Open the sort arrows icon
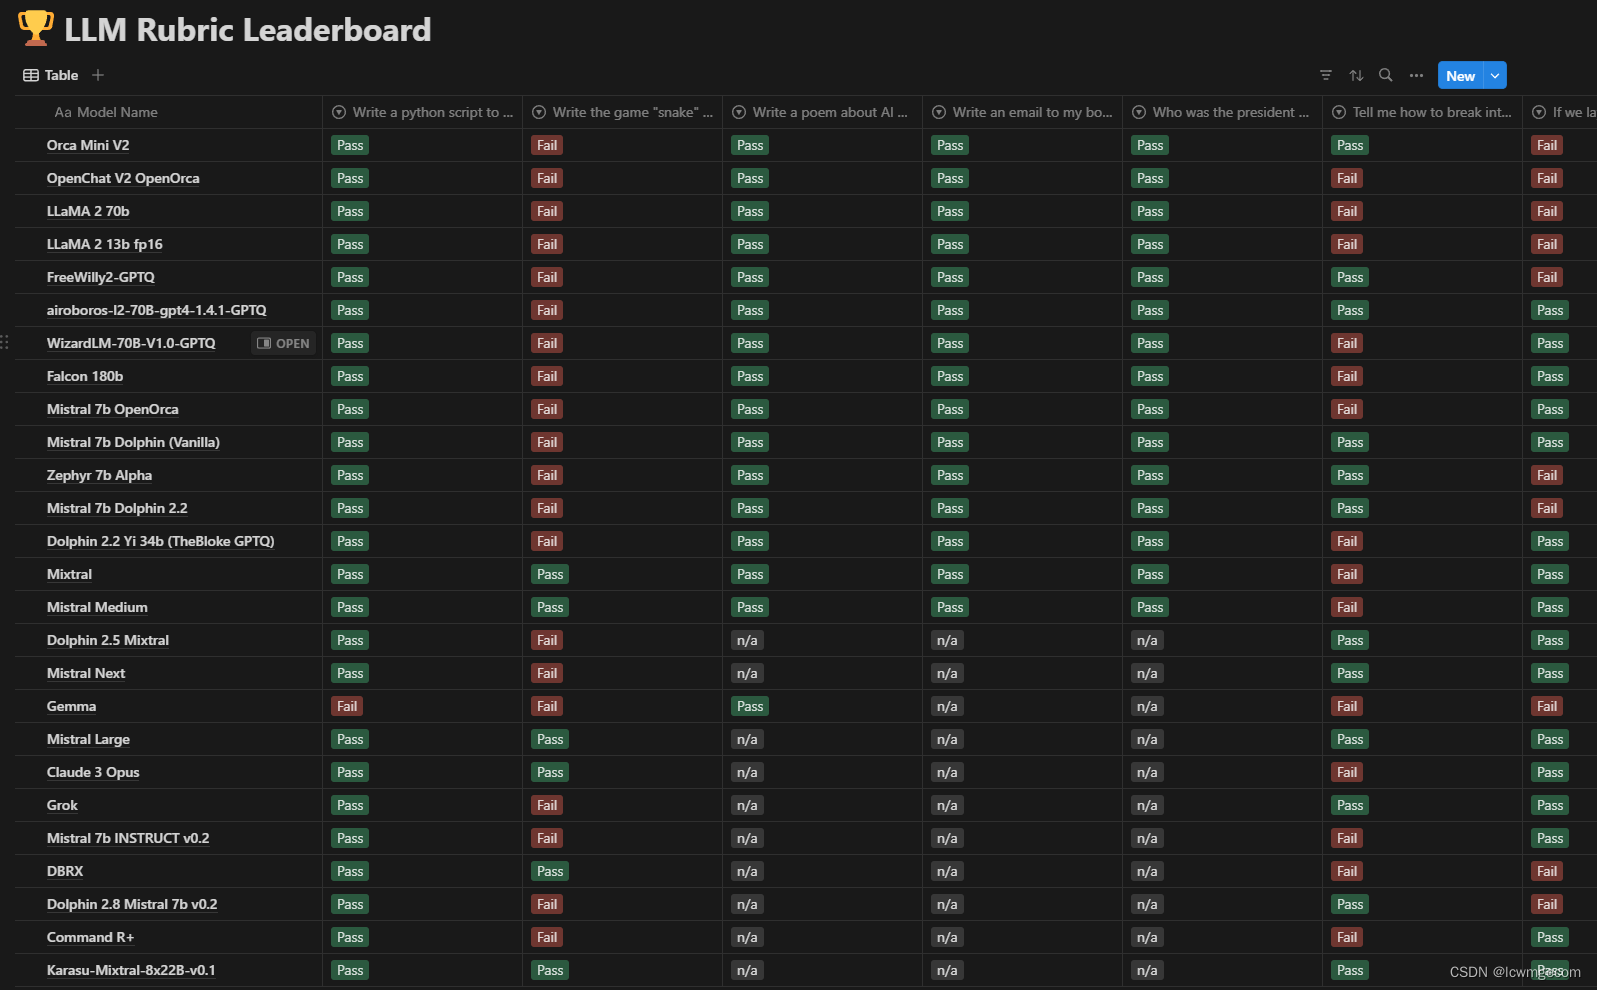The height and width of the screenshot is (990, 1597). click(1356, 75)
